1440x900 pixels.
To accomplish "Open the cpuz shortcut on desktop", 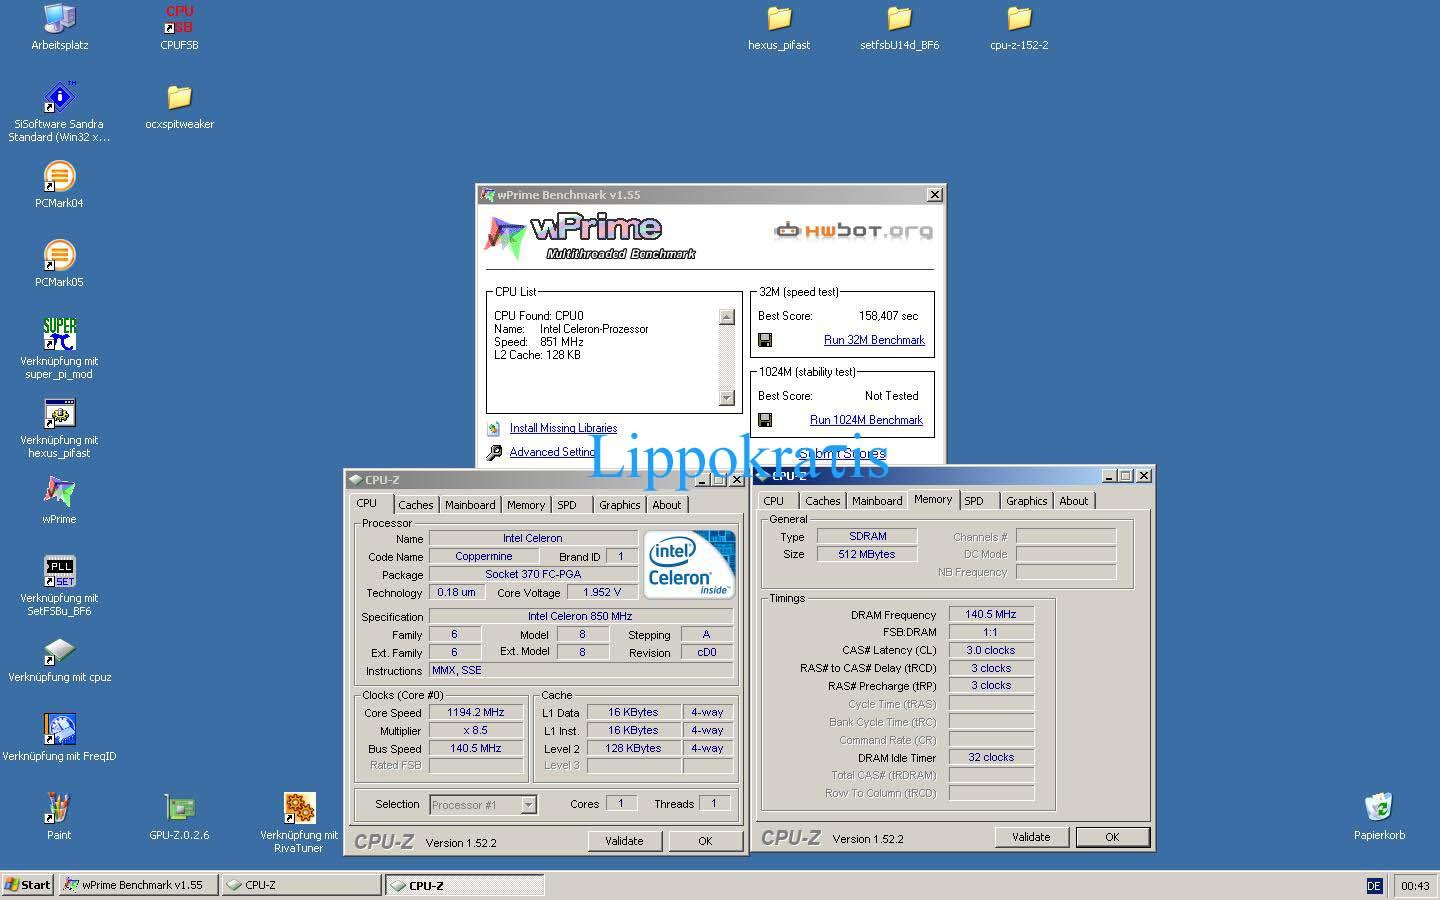I will click(60, 651).
